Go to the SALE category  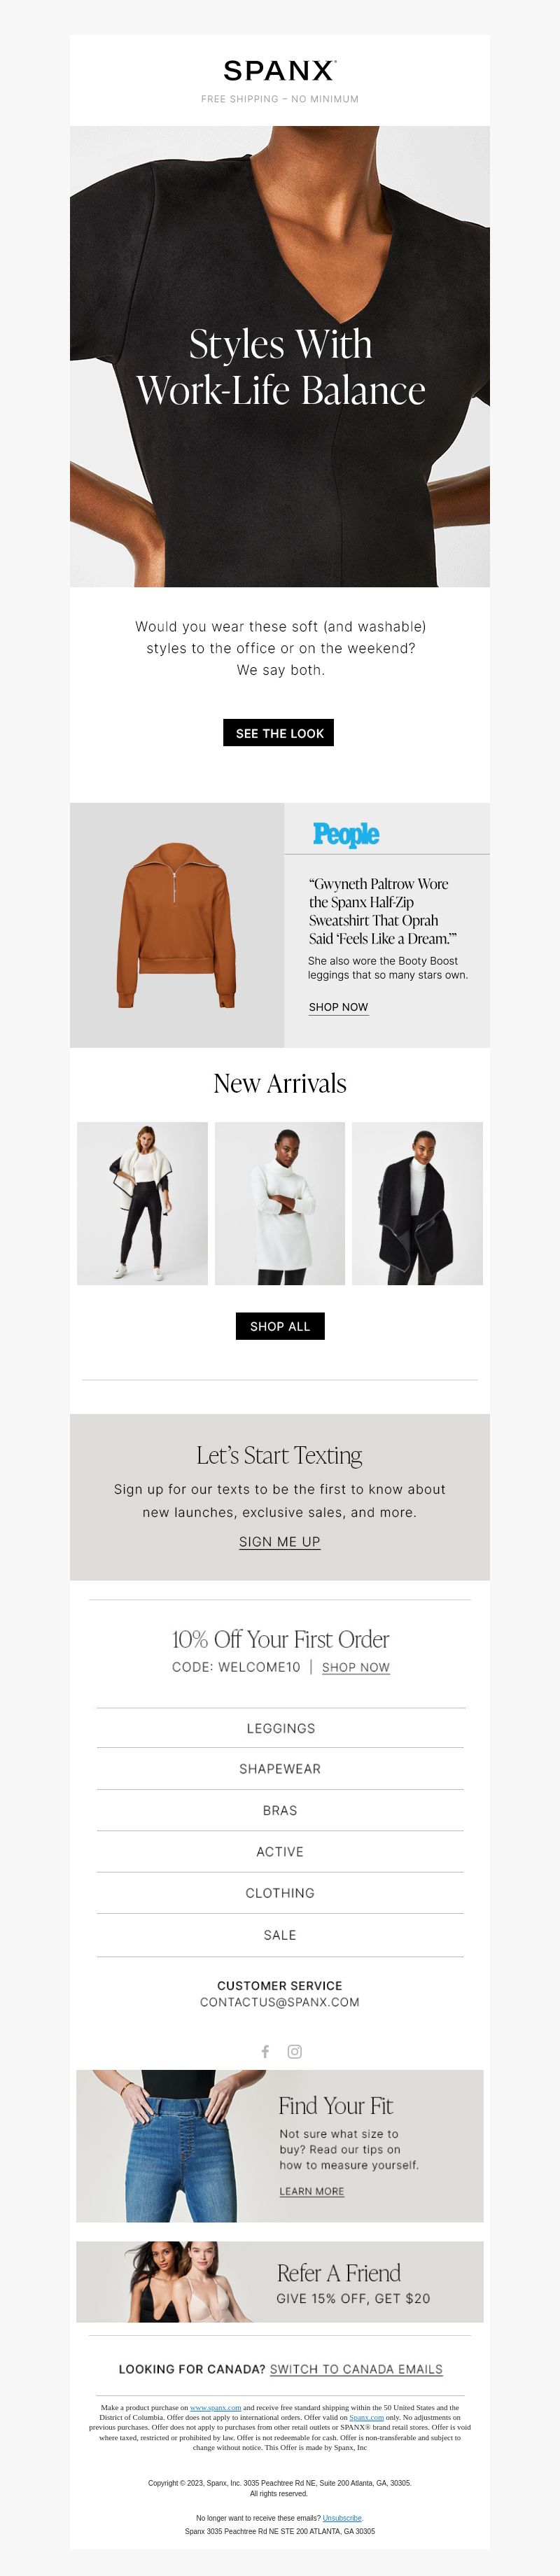[280, 1935]
